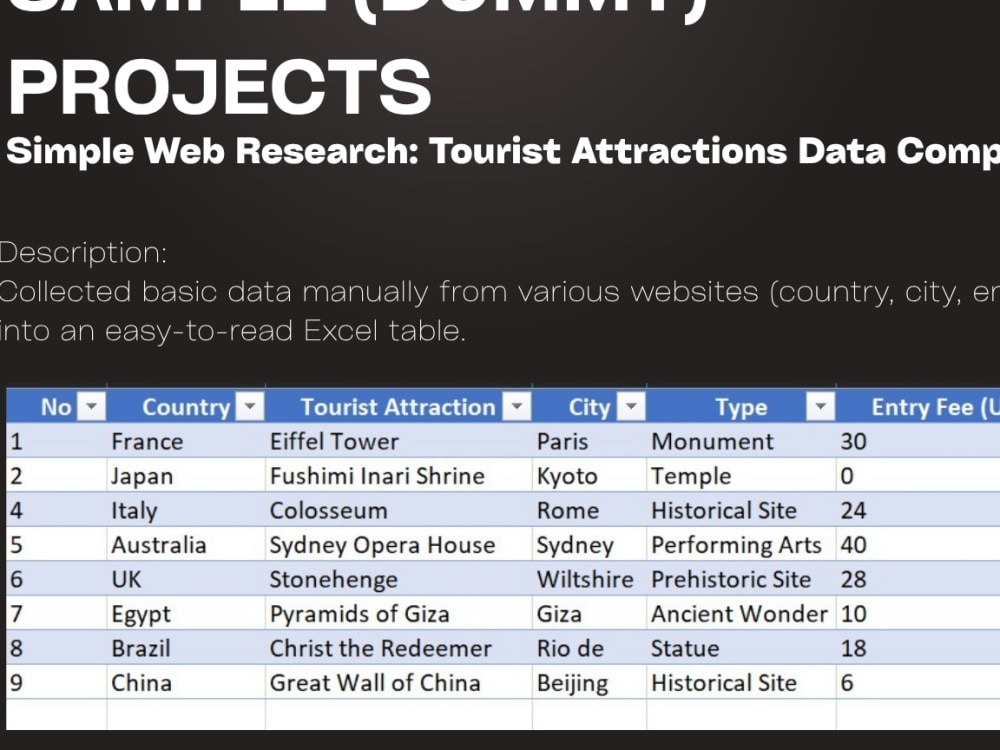The image size is (1000, 750).
Task: Open the No column filter dropdown
Action: click(91, 406)
